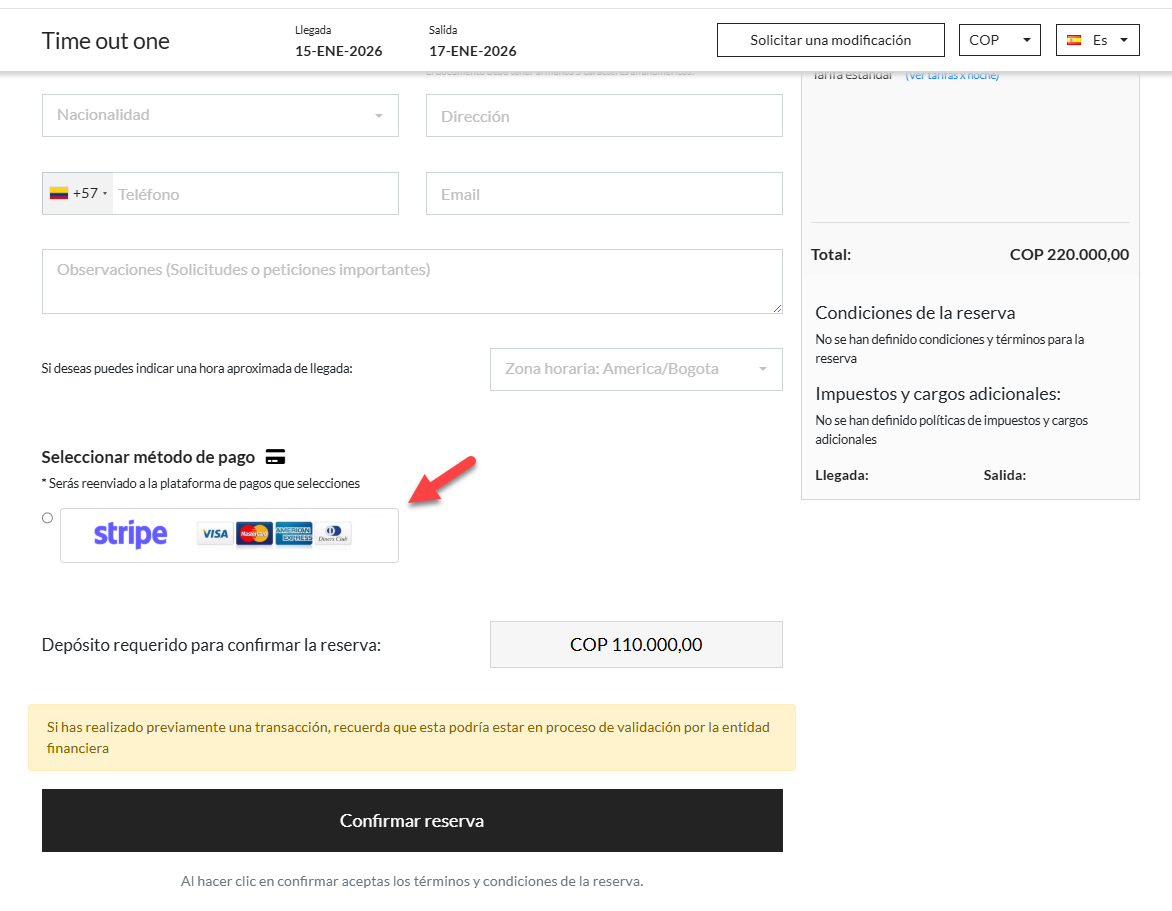The width and height of the screenshot is (1172, 911).
Task: Click the MasterCard icon
Action: (x=254, y=534)
